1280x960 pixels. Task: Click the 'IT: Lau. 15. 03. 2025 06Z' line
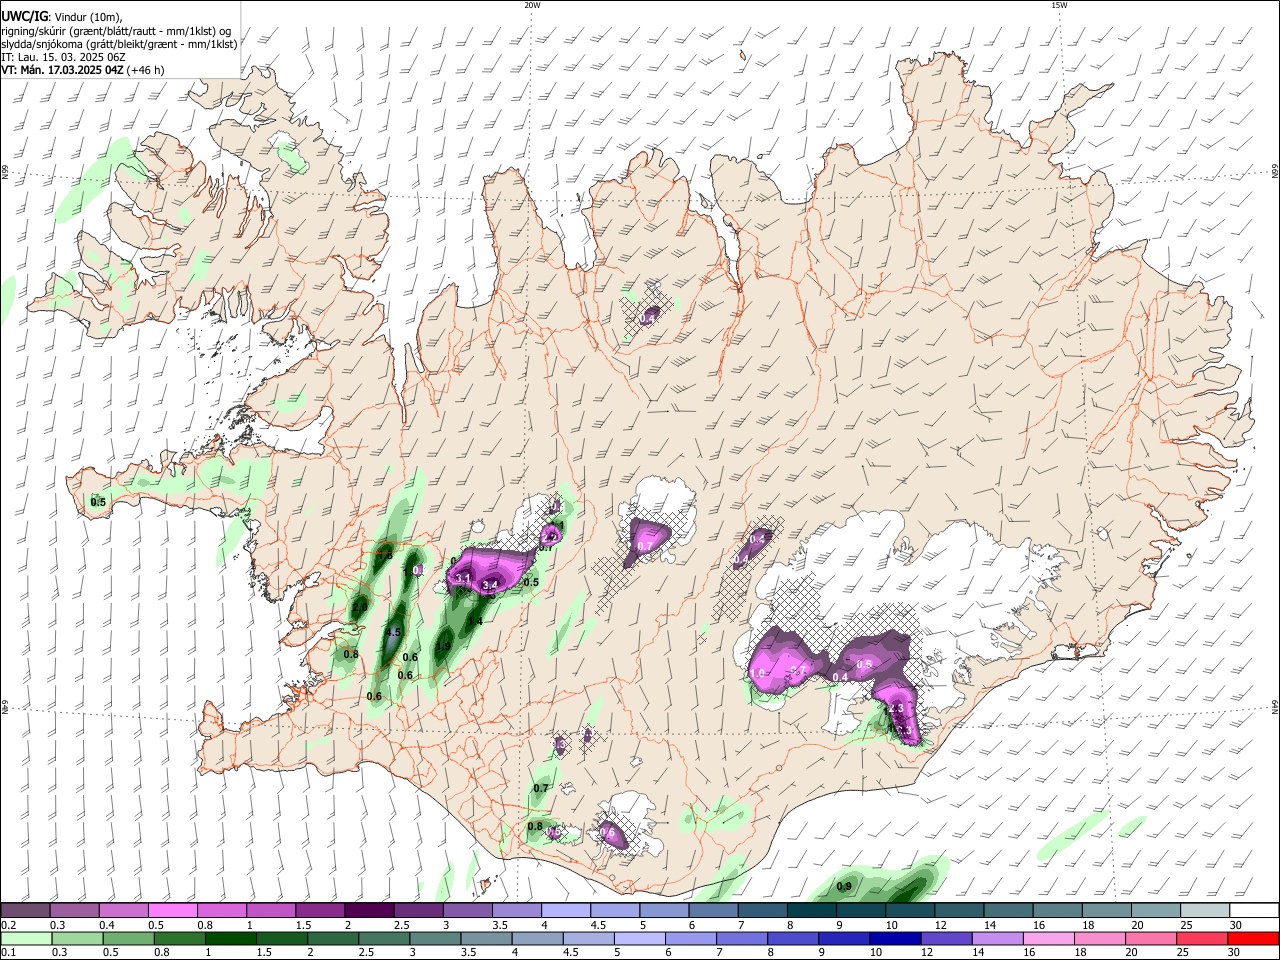click(x=64, y=57)
